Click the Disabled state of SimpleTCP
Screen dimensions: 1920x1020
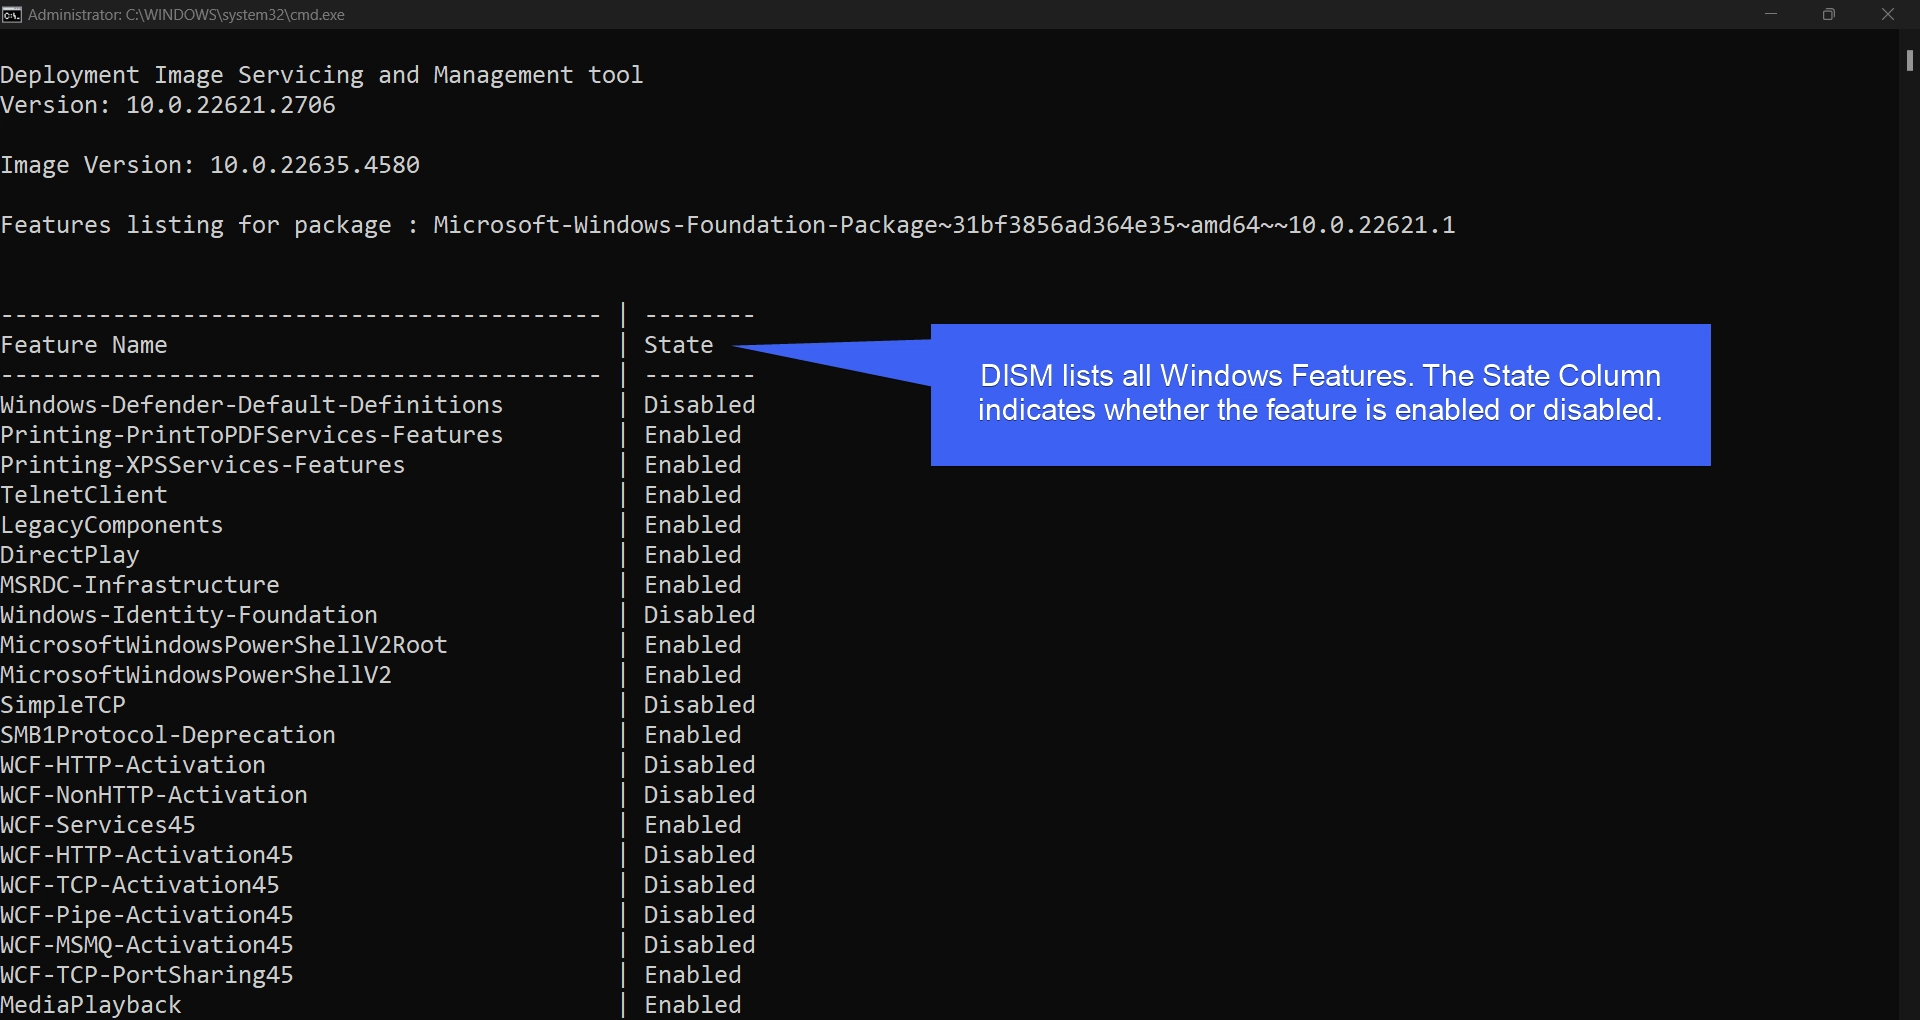(700, 705)
